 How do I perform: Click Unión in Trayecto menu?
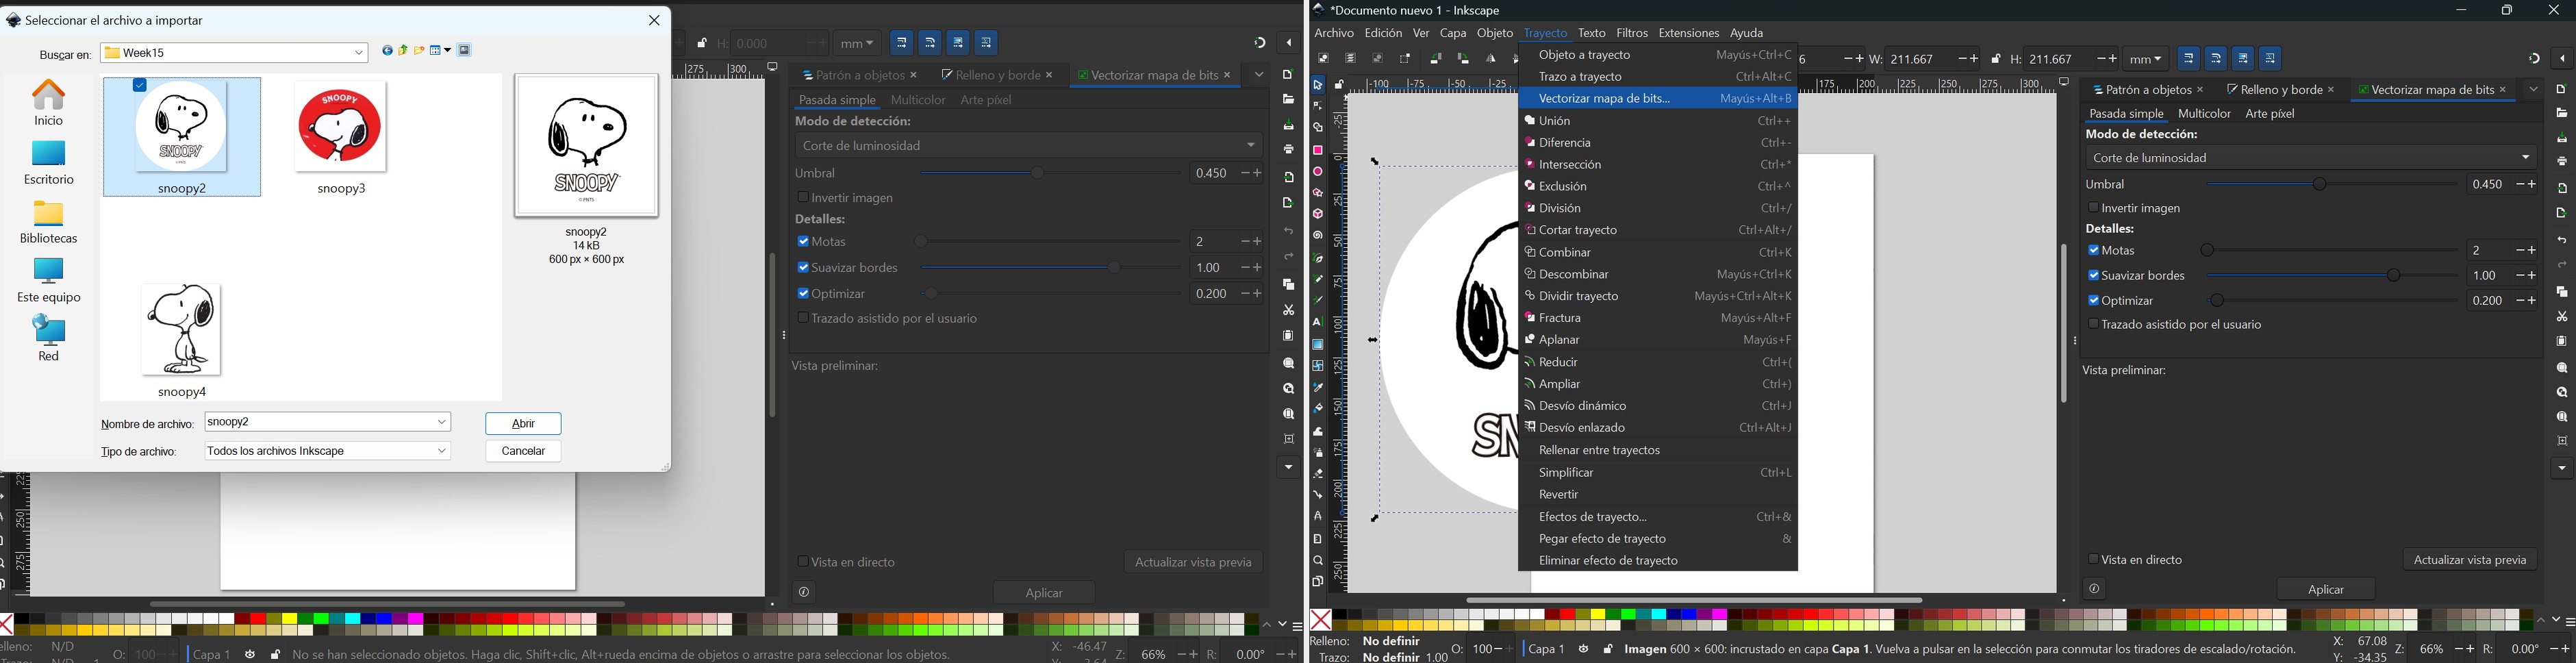tap(1658, 121)
